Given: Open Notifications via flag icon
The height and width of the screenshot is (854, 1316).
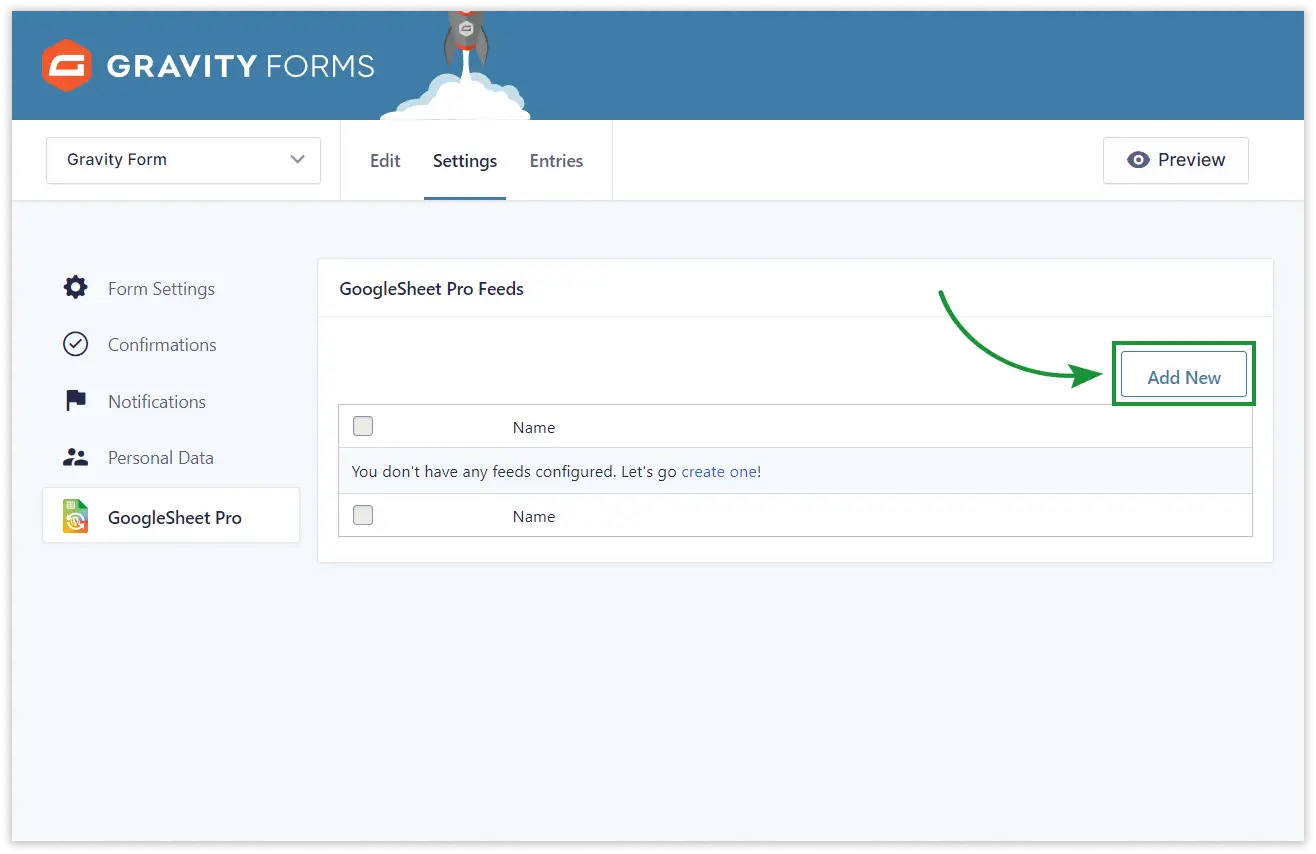Looking at the screenshot, I should 76,401.
